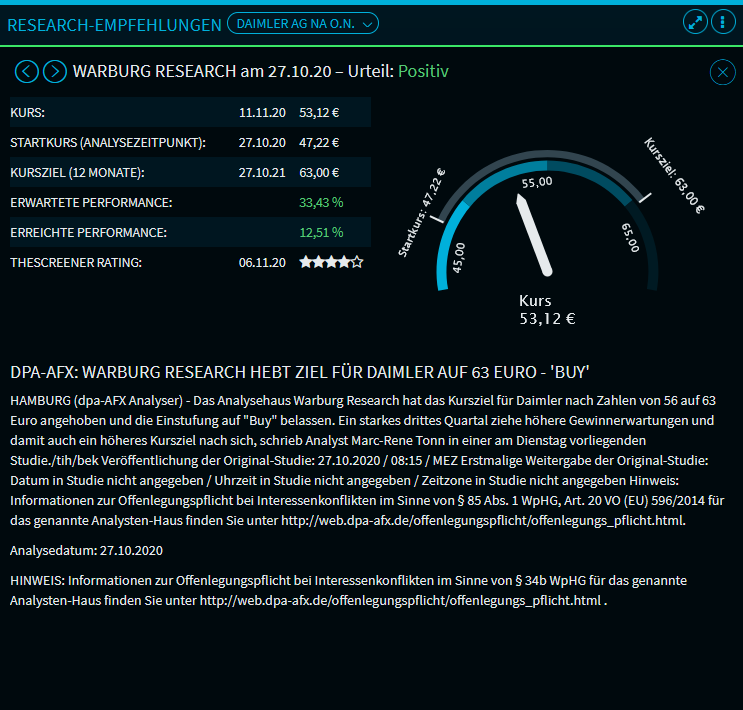The height and width of the screenshot is (710, 743).
Task: Click the Startkurs: 47,22 € gauge label
Action: pyautogui.click(x=421, y=212)
